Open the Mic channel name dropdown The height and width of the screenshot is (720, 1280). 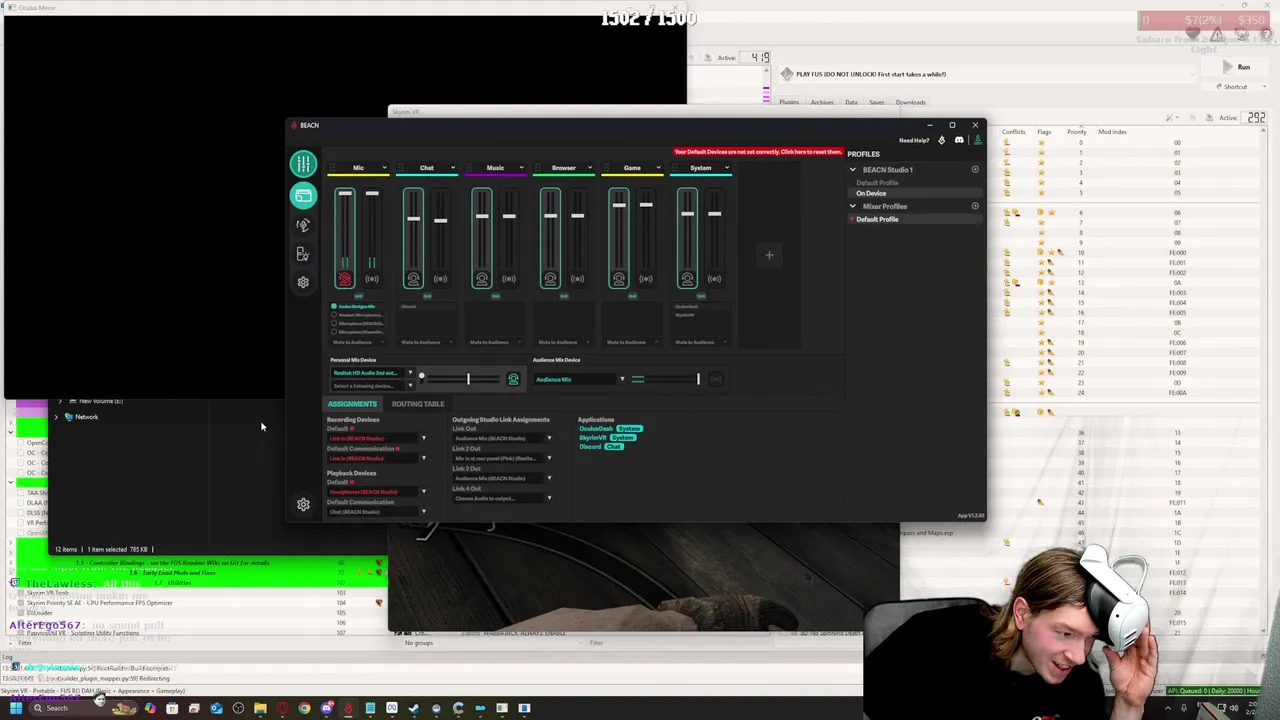pos(384,168)
